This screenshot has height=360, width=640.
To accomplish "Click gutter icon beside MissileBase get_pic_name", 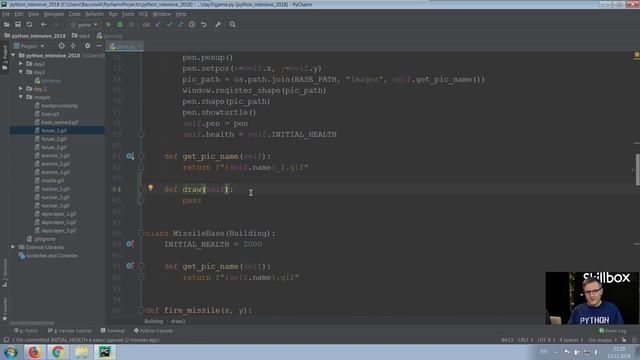I will 130,266.
